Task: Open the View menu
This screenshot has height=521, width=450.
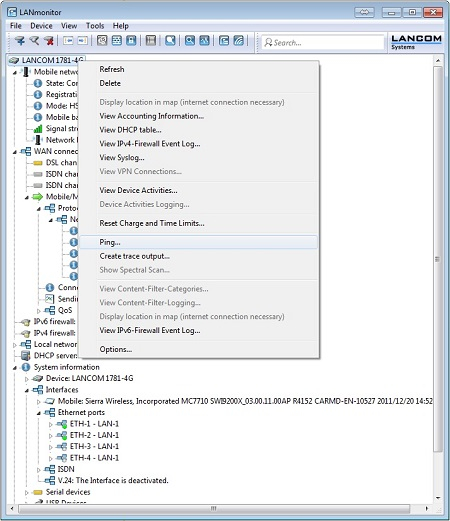Action: coord(69,26)
